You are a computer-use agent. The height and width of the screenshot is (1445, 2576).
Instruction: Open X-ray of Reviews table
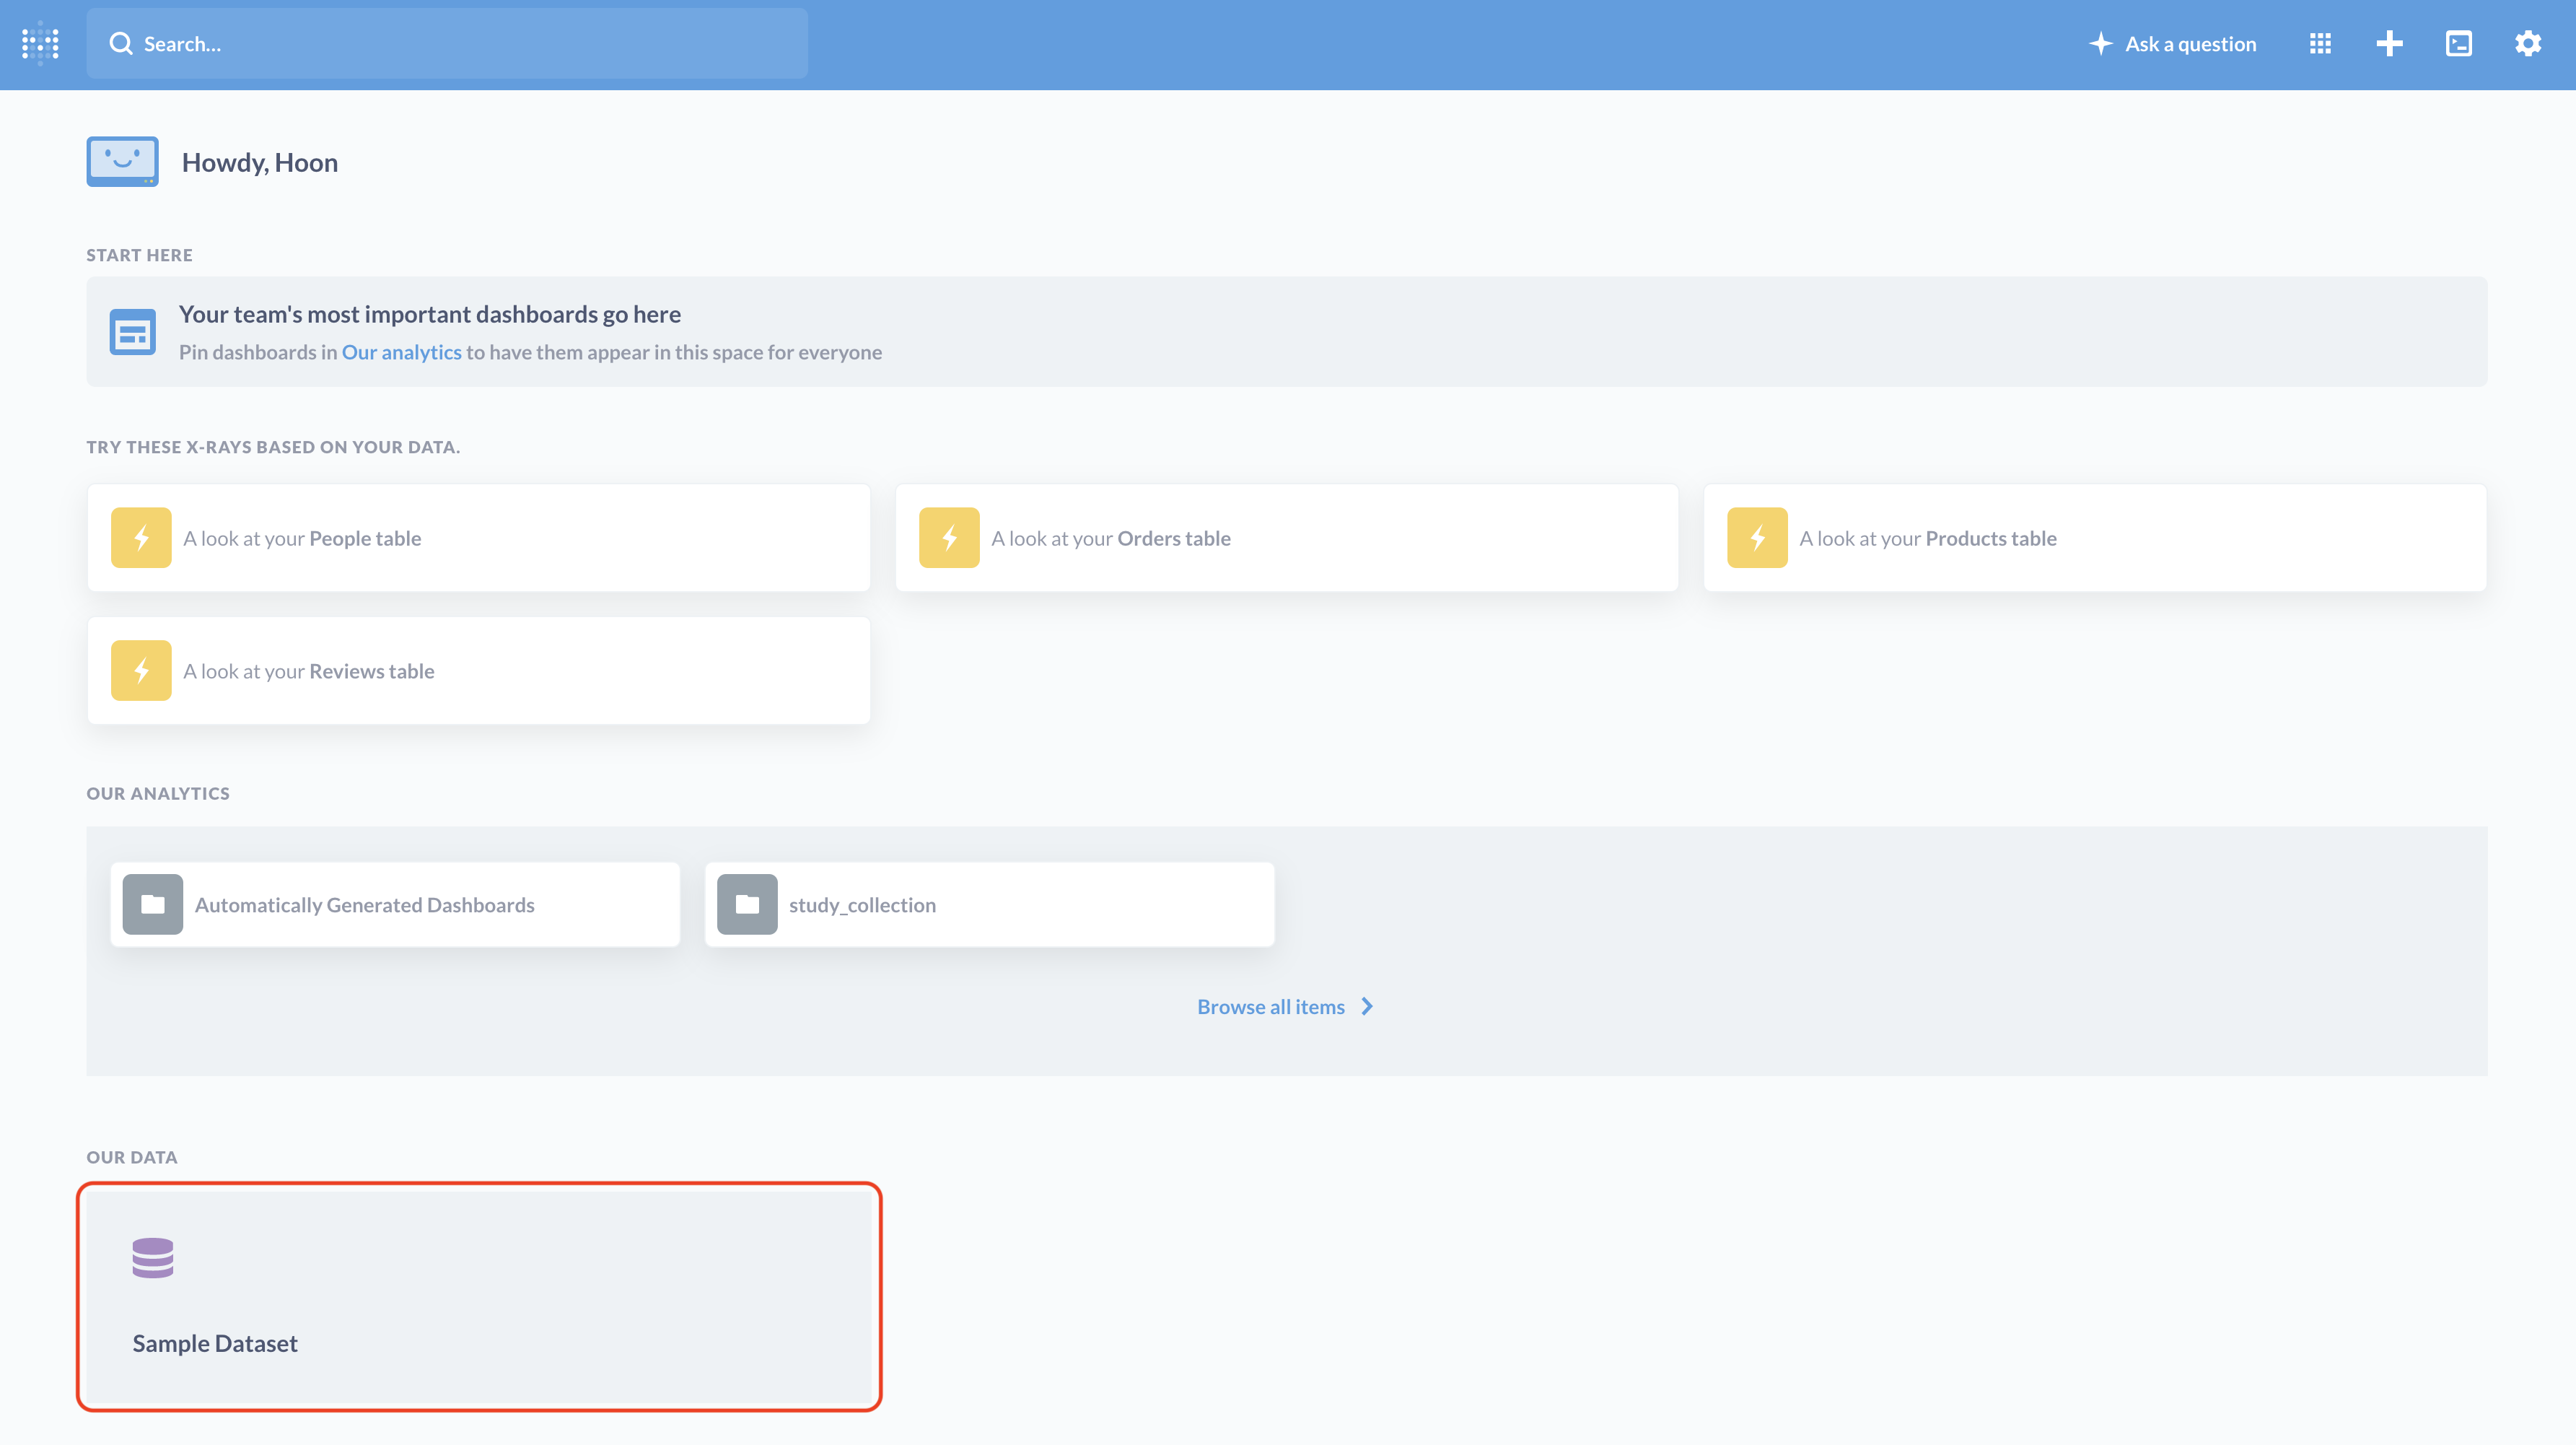479,671
